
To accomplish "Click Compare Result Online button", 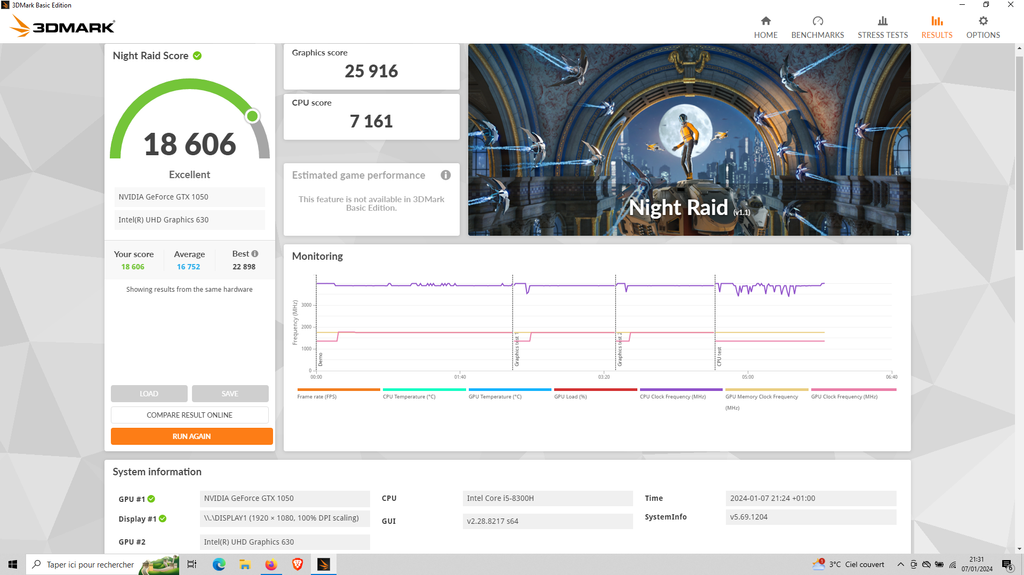I will pos(190,415).
